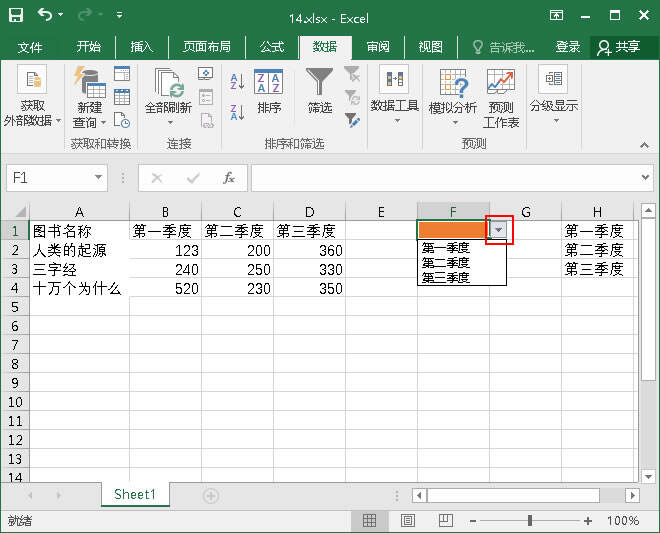Select Normal view in status bar
This screenshot has width=660, height=533.
click(369, 521)
